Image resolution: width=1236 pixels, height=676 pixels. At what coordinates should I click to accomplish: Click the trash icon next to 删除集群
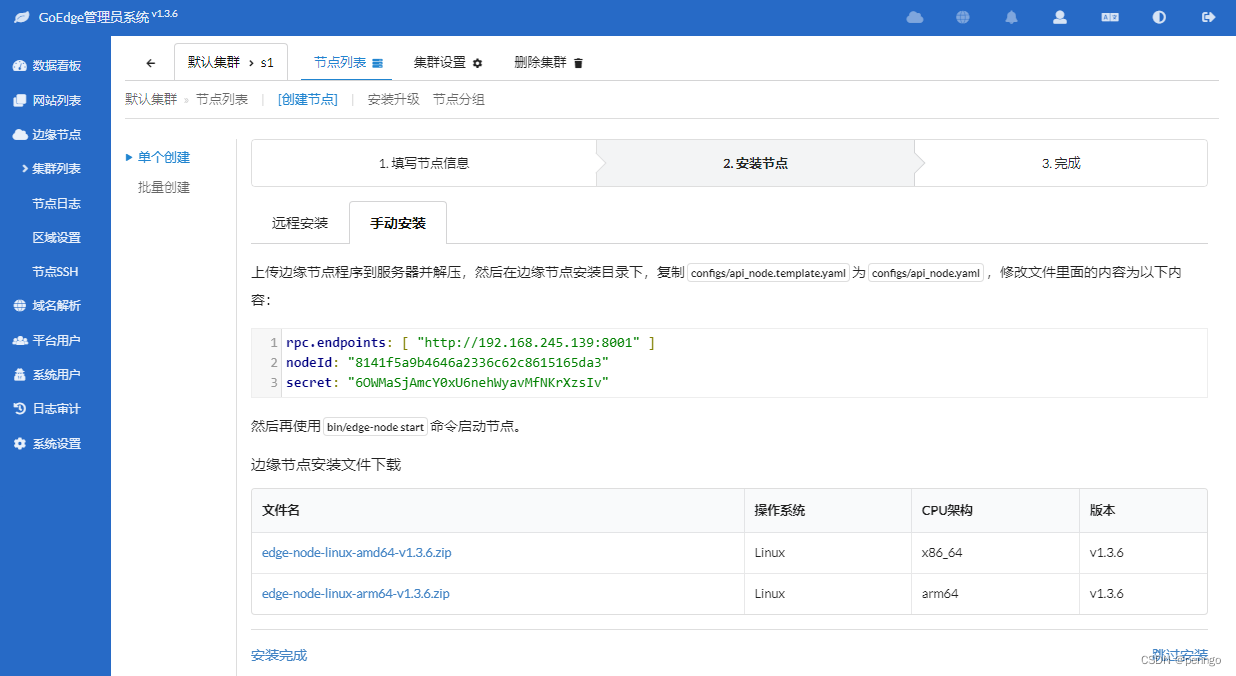(x=578, y=63)
